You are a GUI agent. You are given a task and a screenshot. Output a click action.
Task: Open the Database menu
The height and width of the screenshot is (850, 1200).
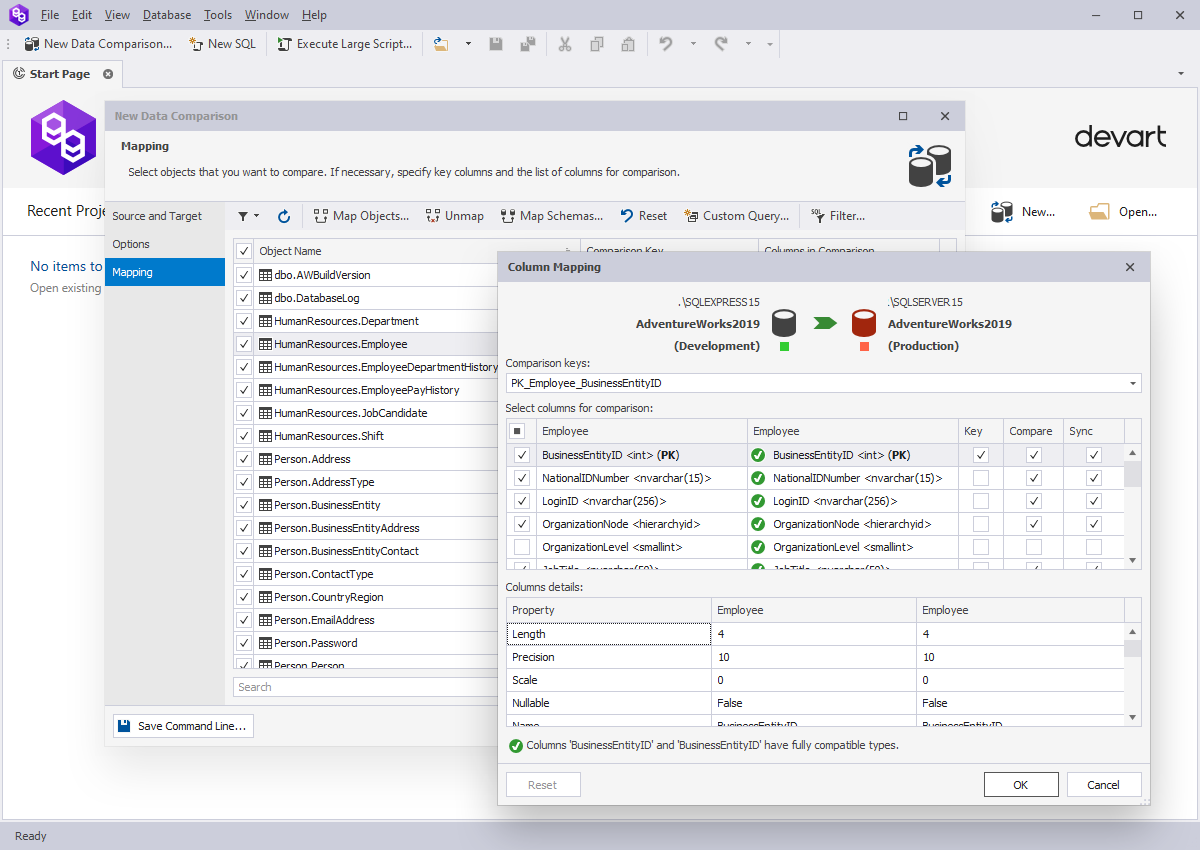pyautogui.click(x=166, y=14)
